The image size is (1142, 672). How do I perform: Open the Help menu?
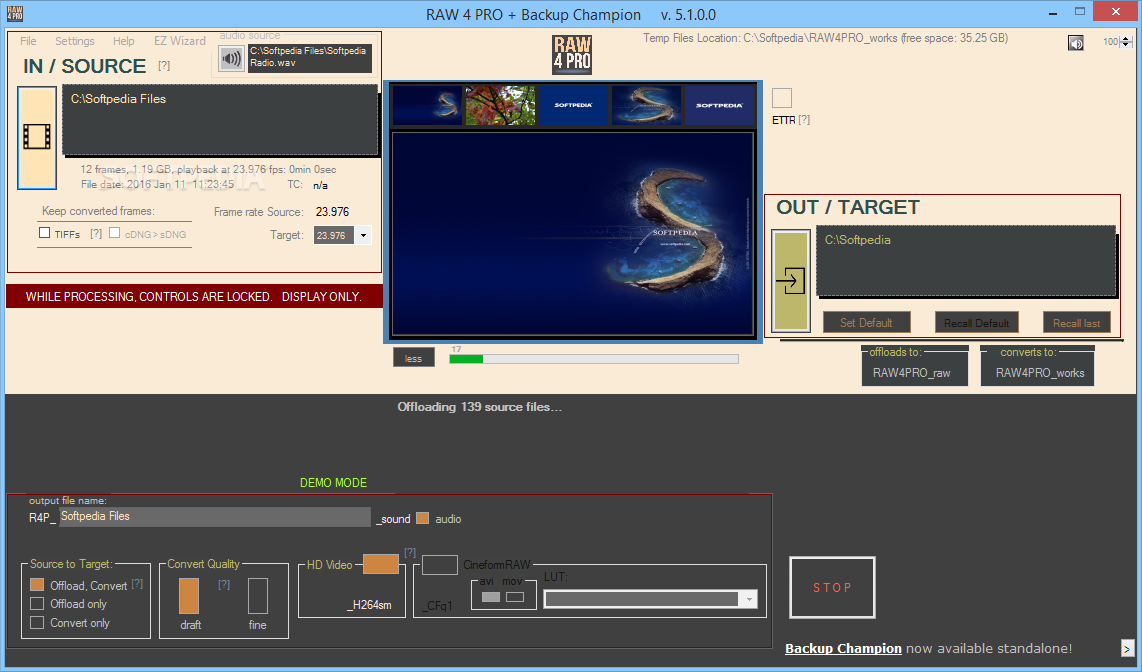[124, 41]
